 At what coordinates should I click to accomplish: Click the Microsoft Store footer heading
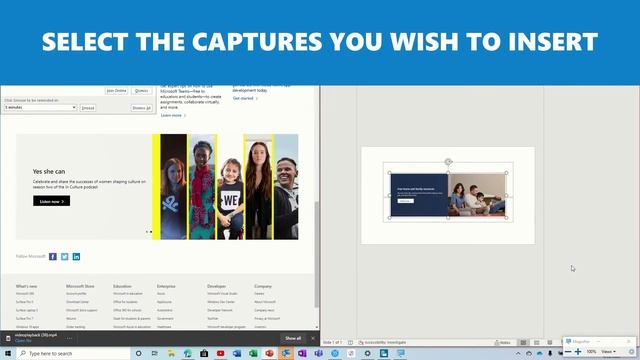(x=80, y=286)
